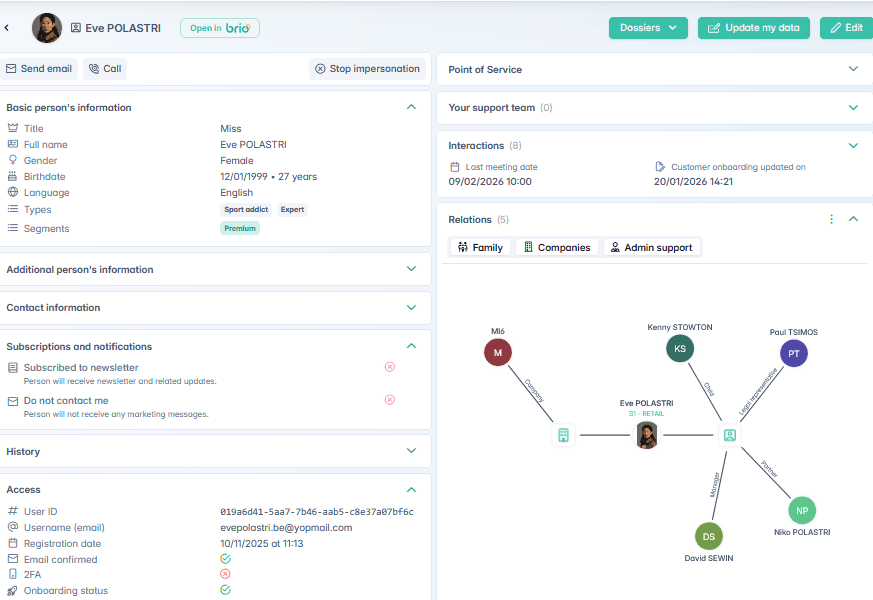873x600 pixels.
Task: Toggle the Subscribed to newsletter status
Action: tap(390, 367)
